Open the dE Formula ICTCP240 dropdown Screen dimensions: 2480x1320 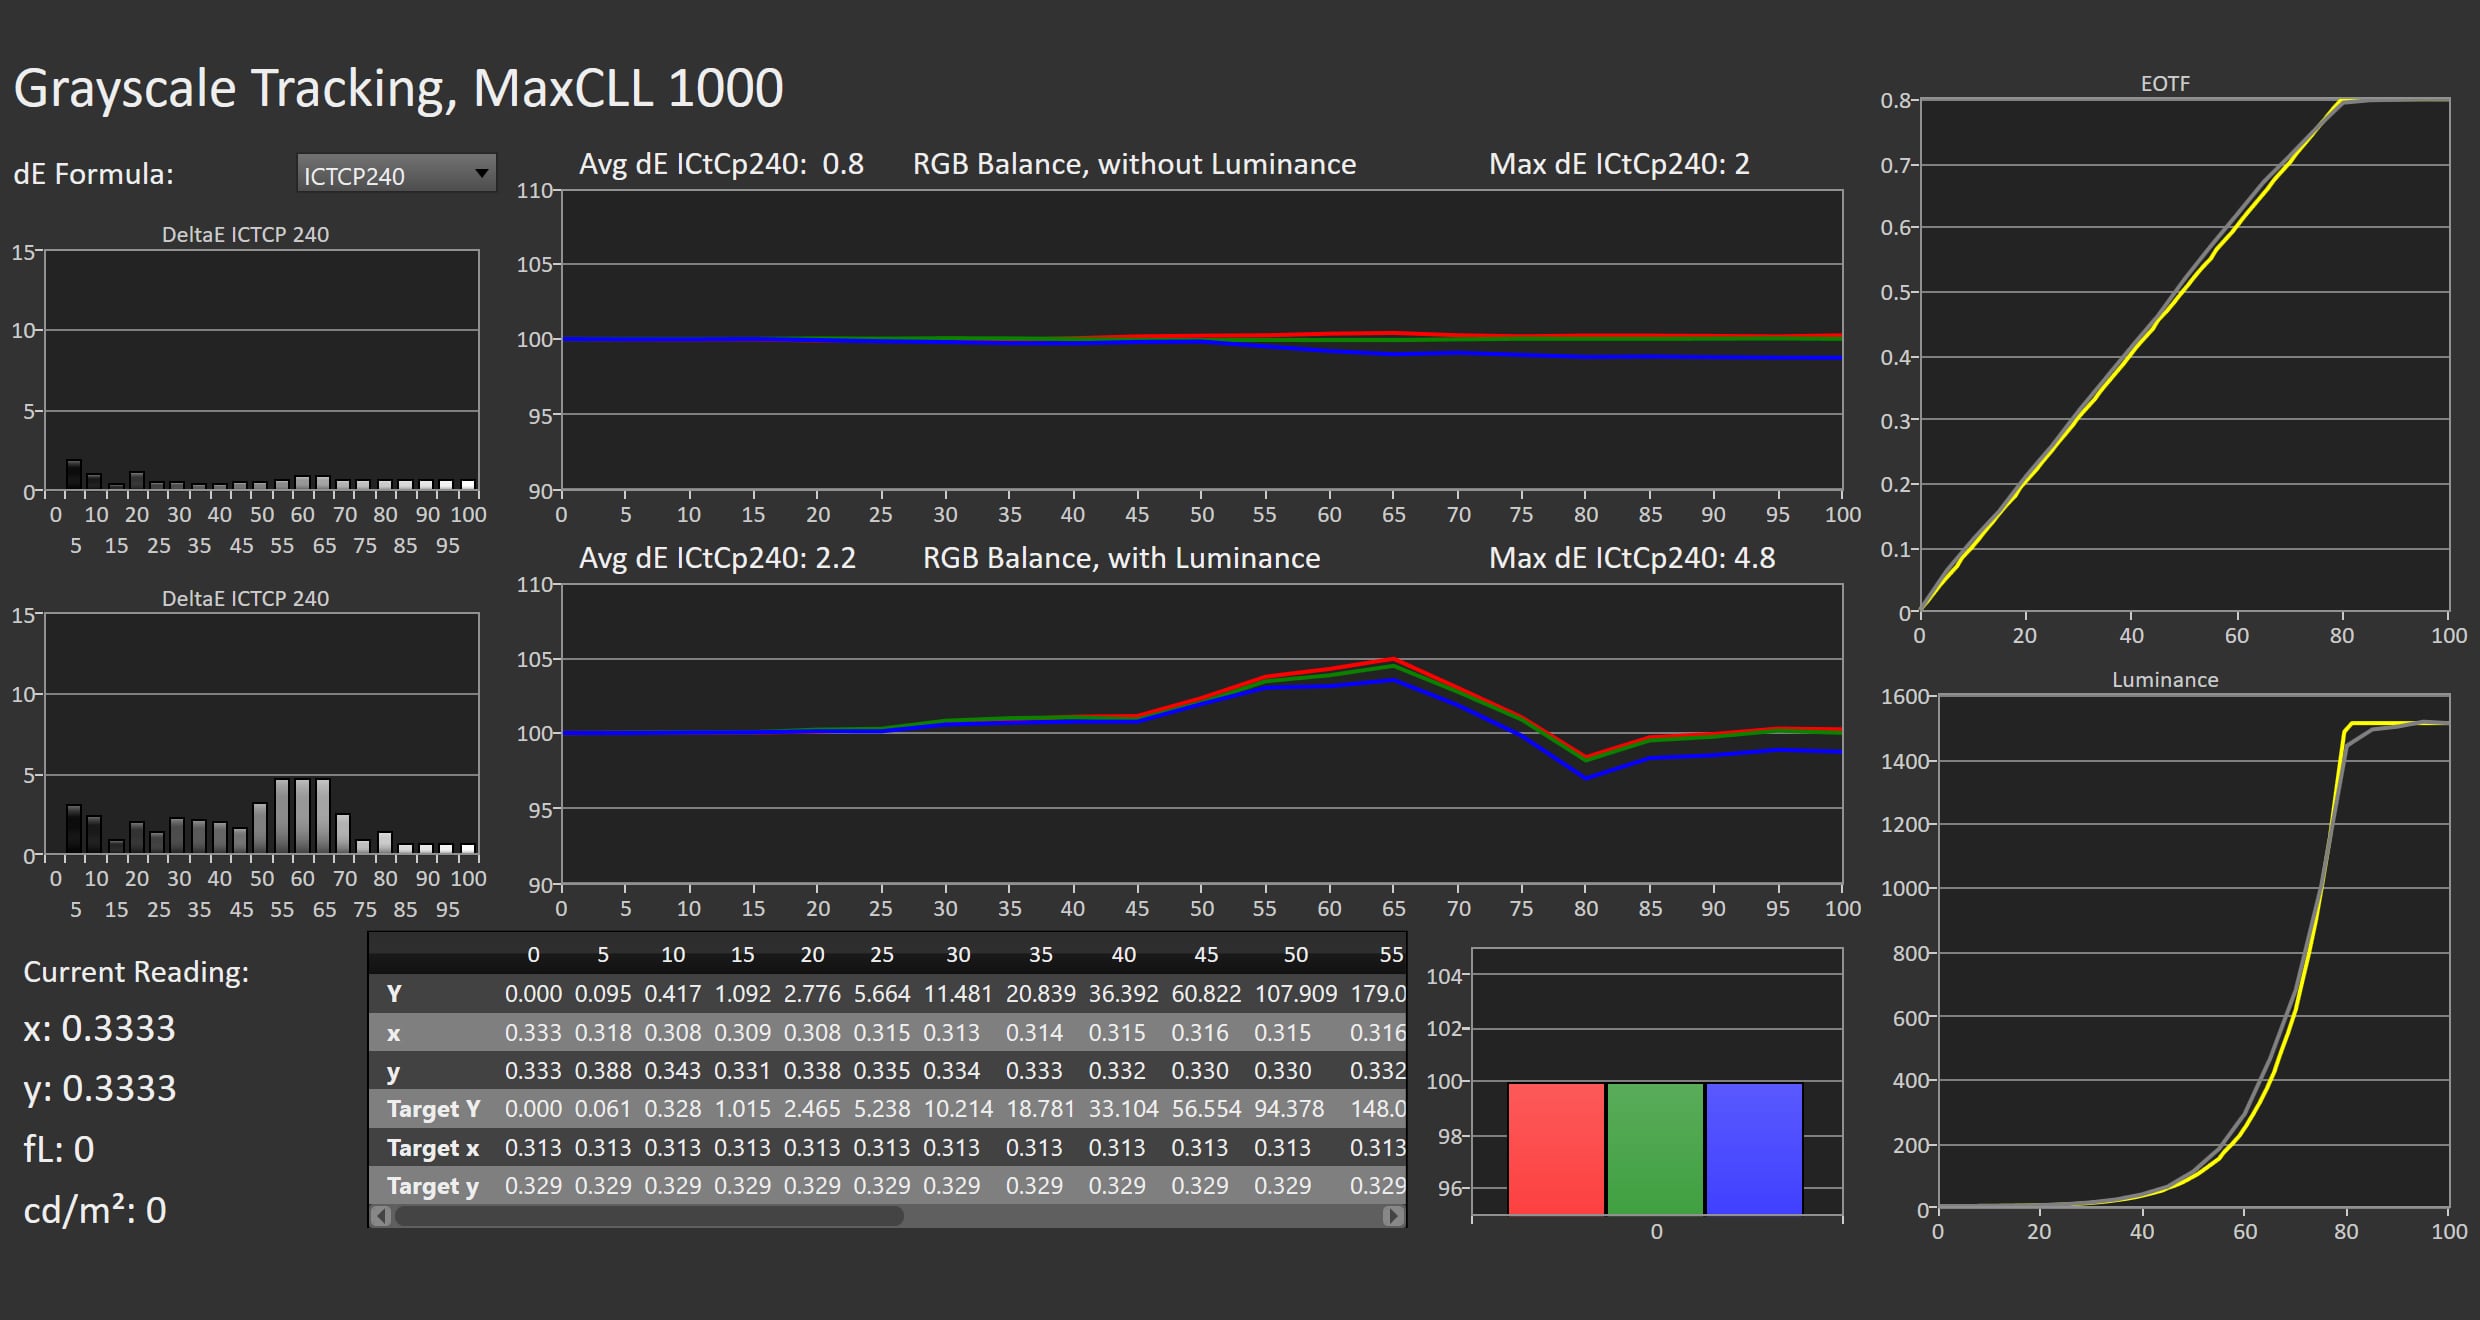point(396,174)
